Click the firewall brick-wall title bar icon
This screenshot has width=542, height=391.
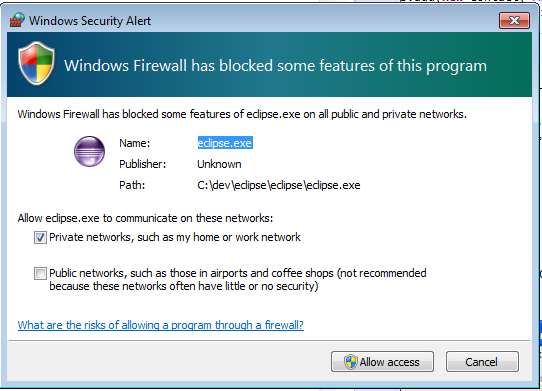click(17, 20)
